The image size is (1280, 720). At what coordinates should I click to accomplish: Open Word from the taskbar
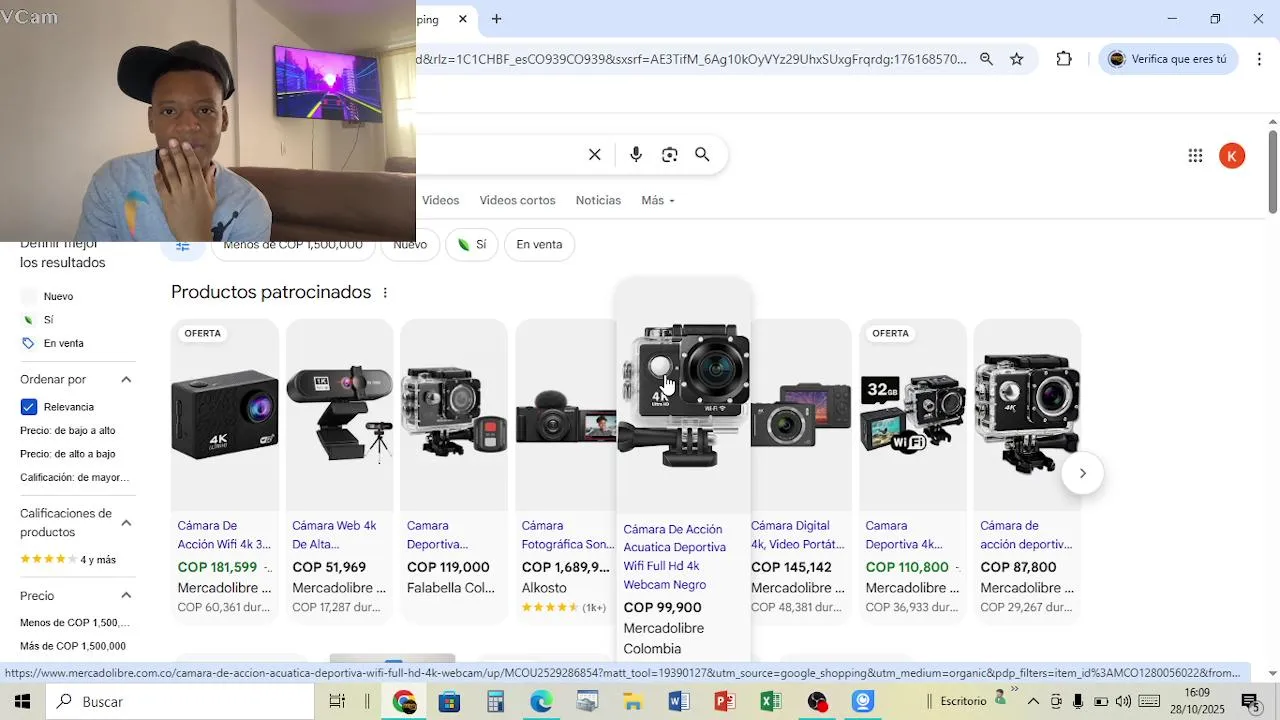(x=679, y=701)
